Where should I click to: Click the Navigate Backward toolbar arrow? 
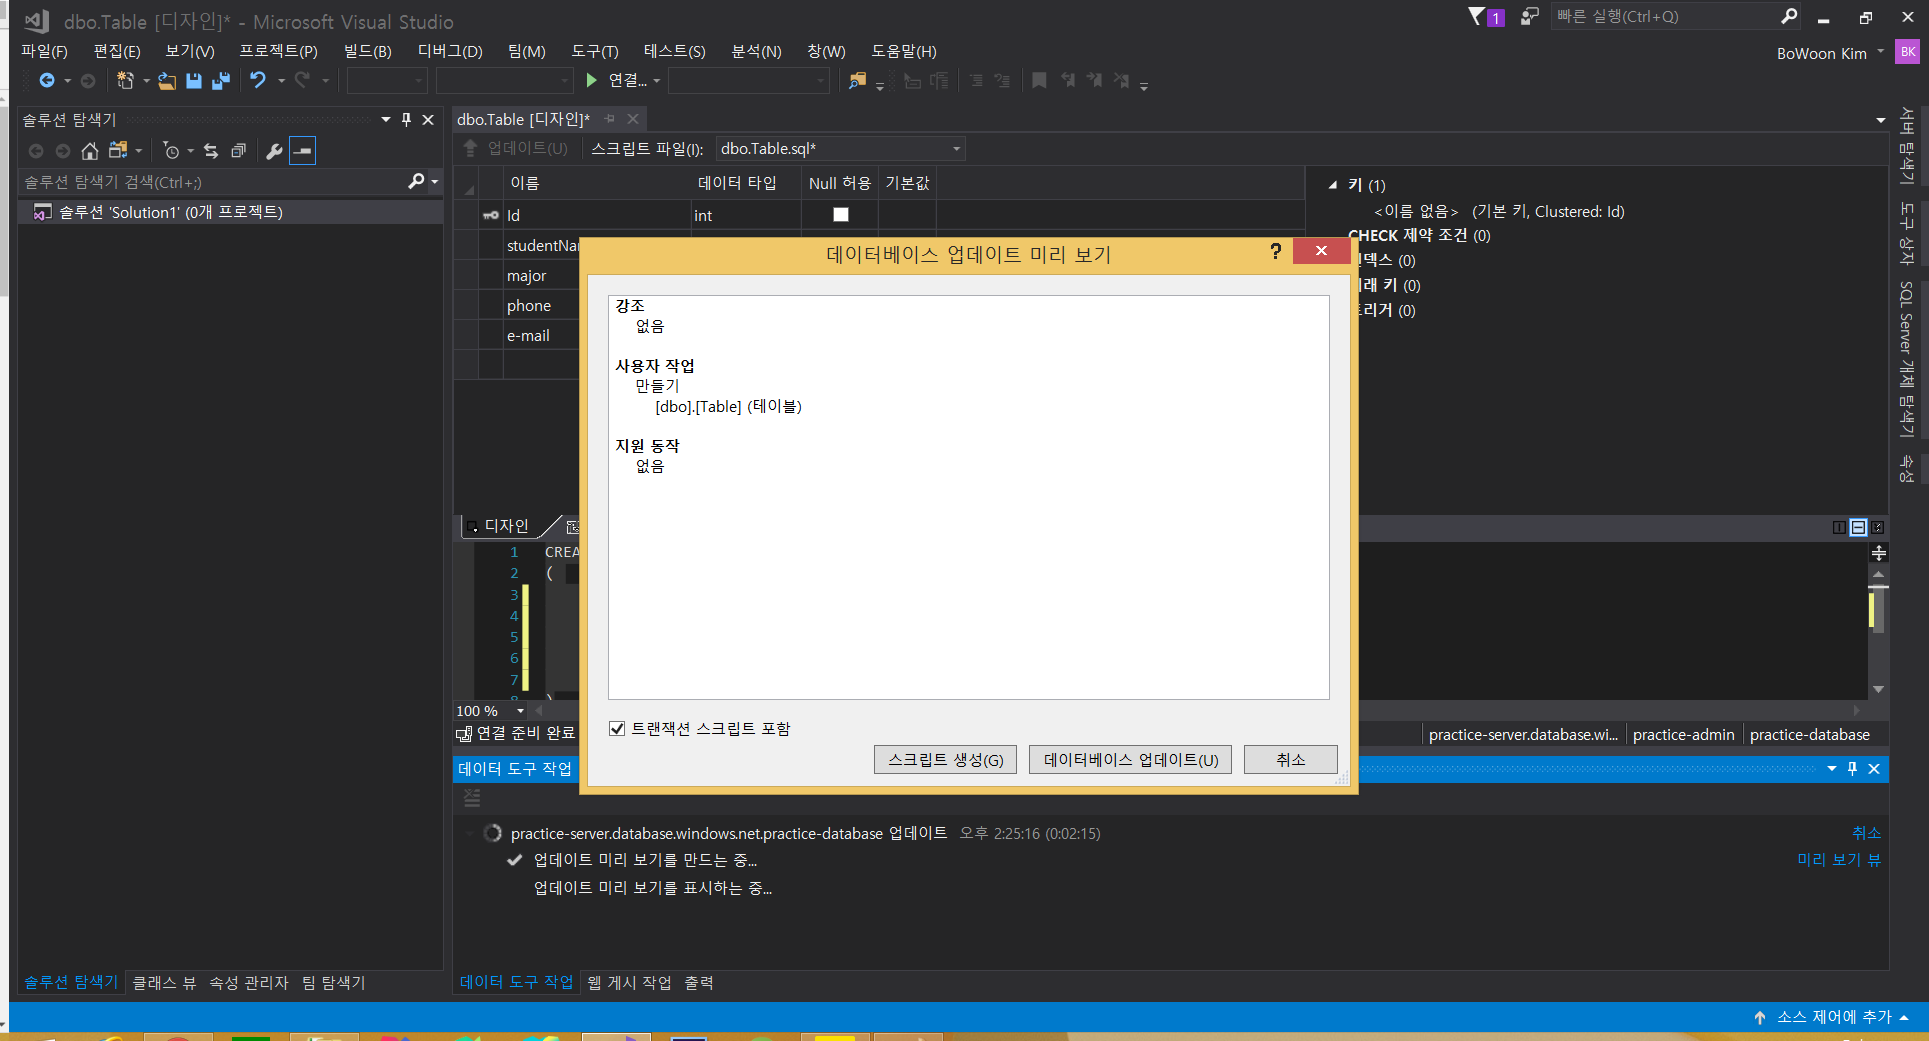47,80
